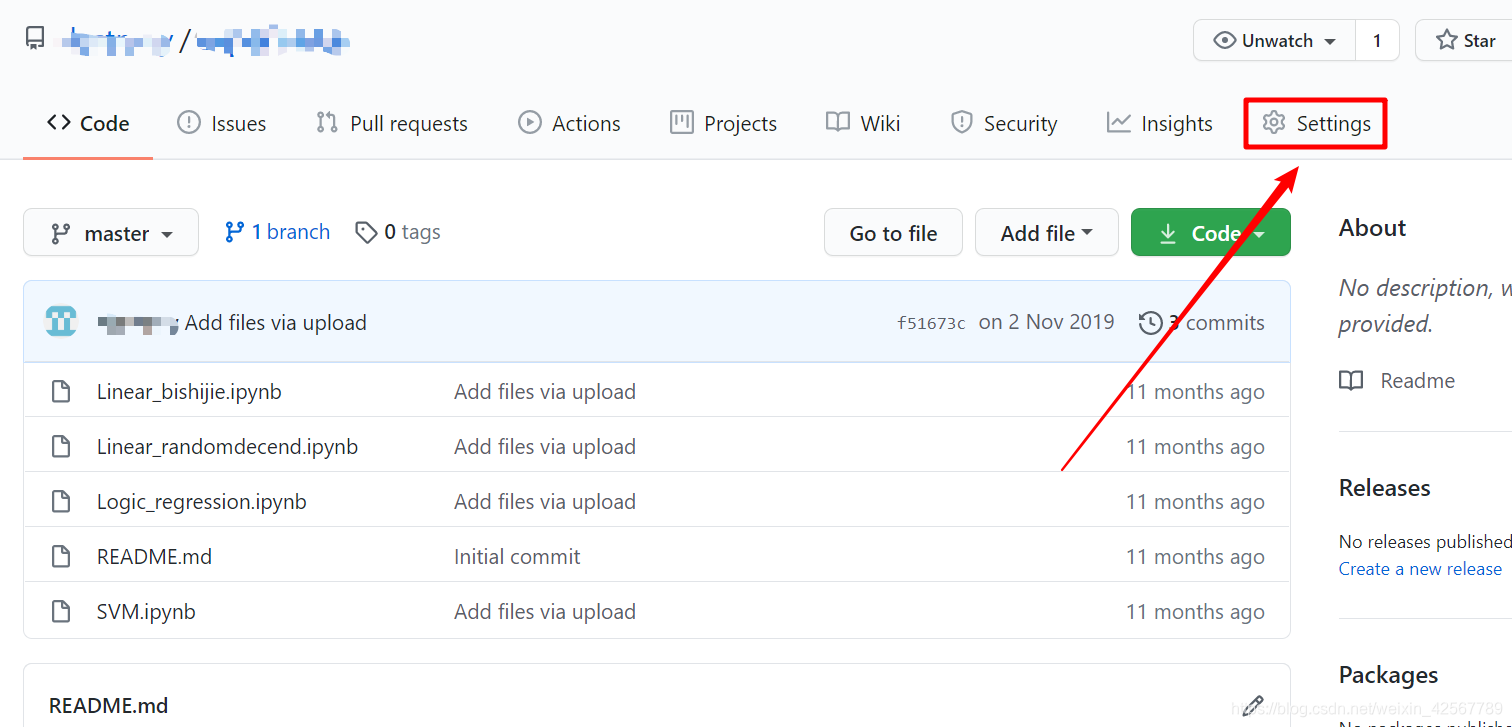Edit README with the pencil icon
Screen dimensions: 1512x727
[x=1253, y=706]
